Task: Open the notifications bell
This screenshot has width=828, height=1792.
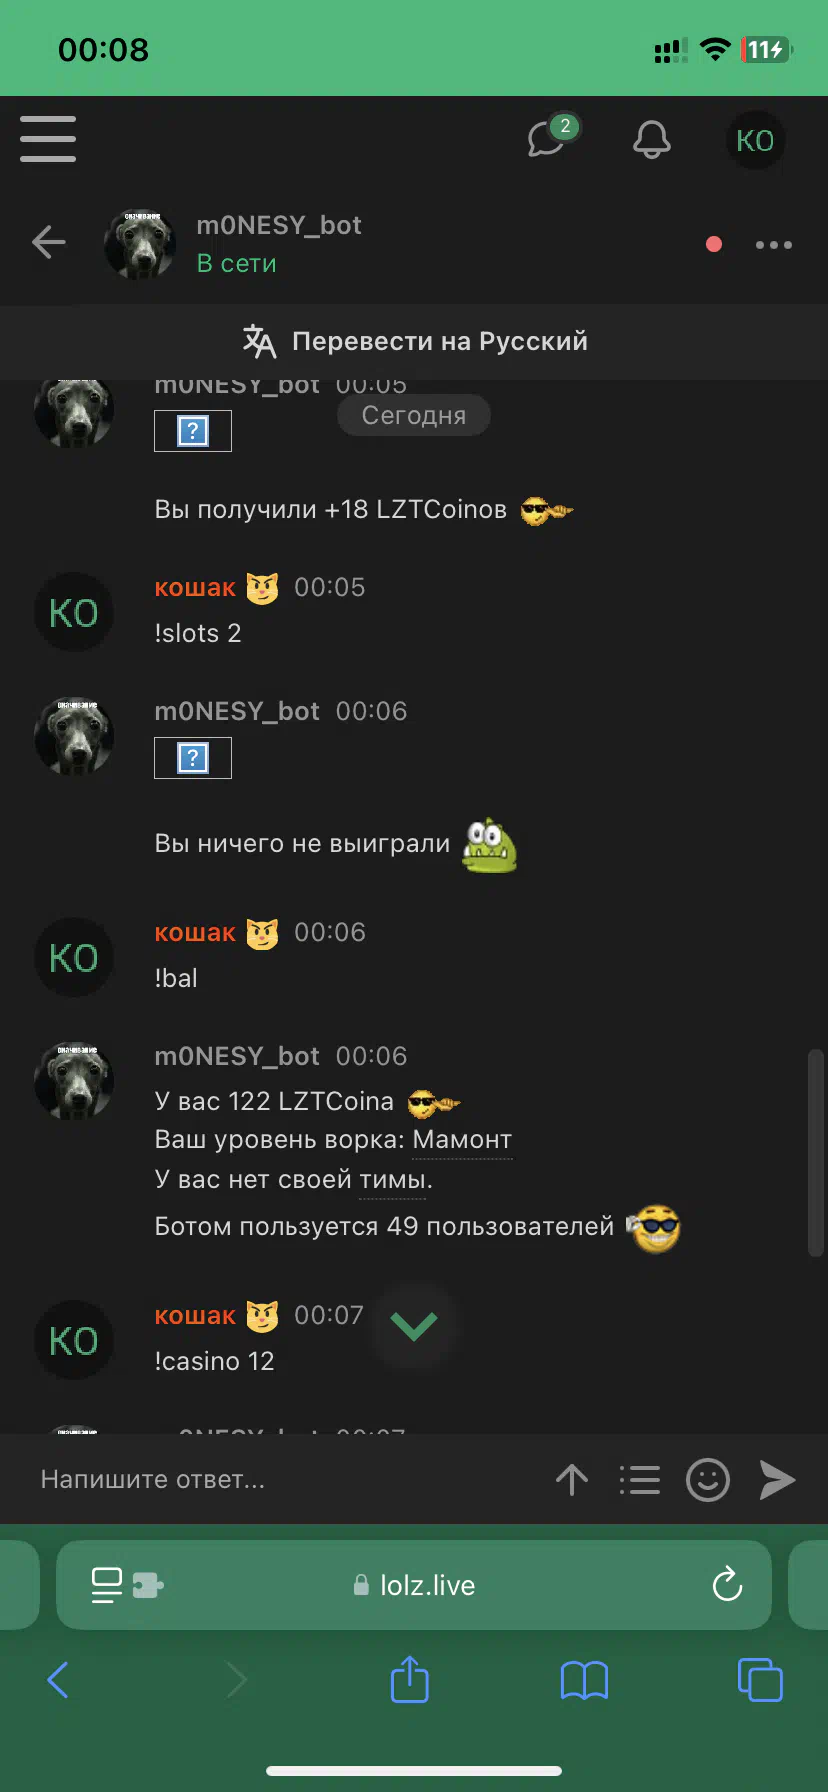Action: tap(652, 140)
